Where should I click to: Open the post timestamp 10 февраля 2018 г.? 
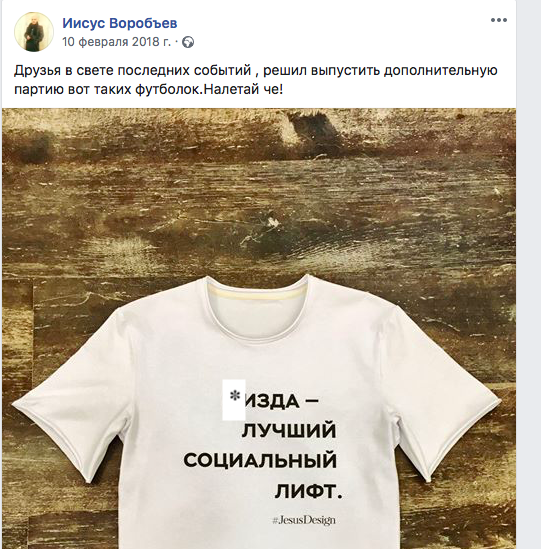(117, 42)
